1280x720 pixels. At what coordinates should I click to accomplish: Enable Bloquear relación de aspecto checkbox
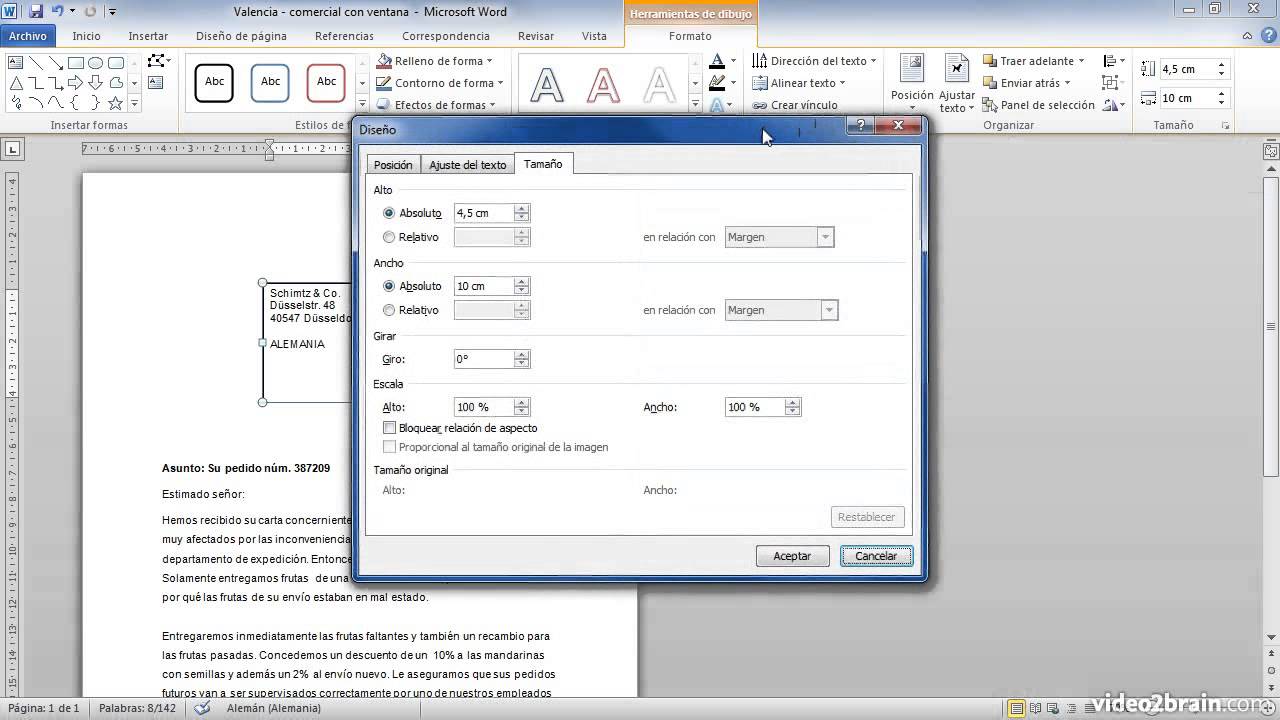tap(390, 428)
